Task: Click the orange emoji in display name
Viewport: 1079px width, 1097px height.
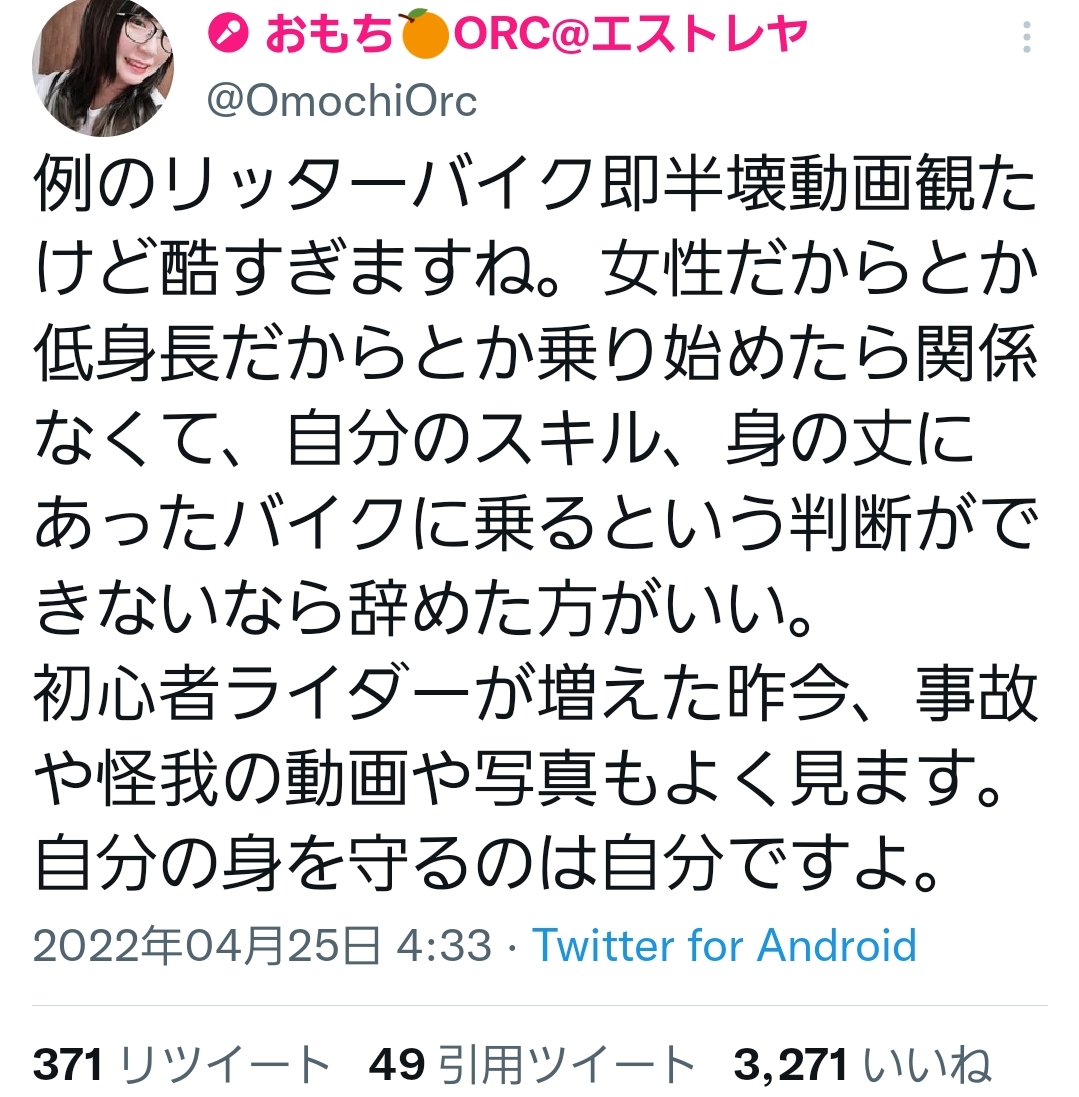Action: pos(424,34)
